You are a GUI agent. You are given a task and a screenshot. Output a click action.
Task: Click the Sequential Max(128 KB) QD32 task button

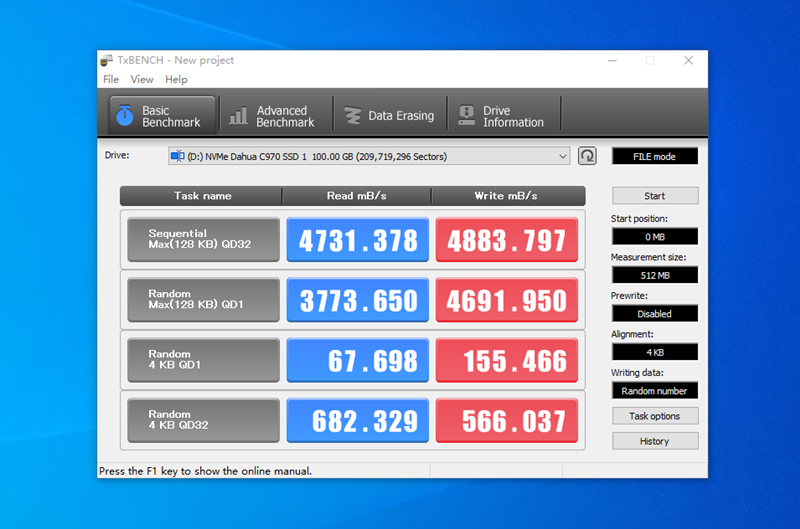204,239
